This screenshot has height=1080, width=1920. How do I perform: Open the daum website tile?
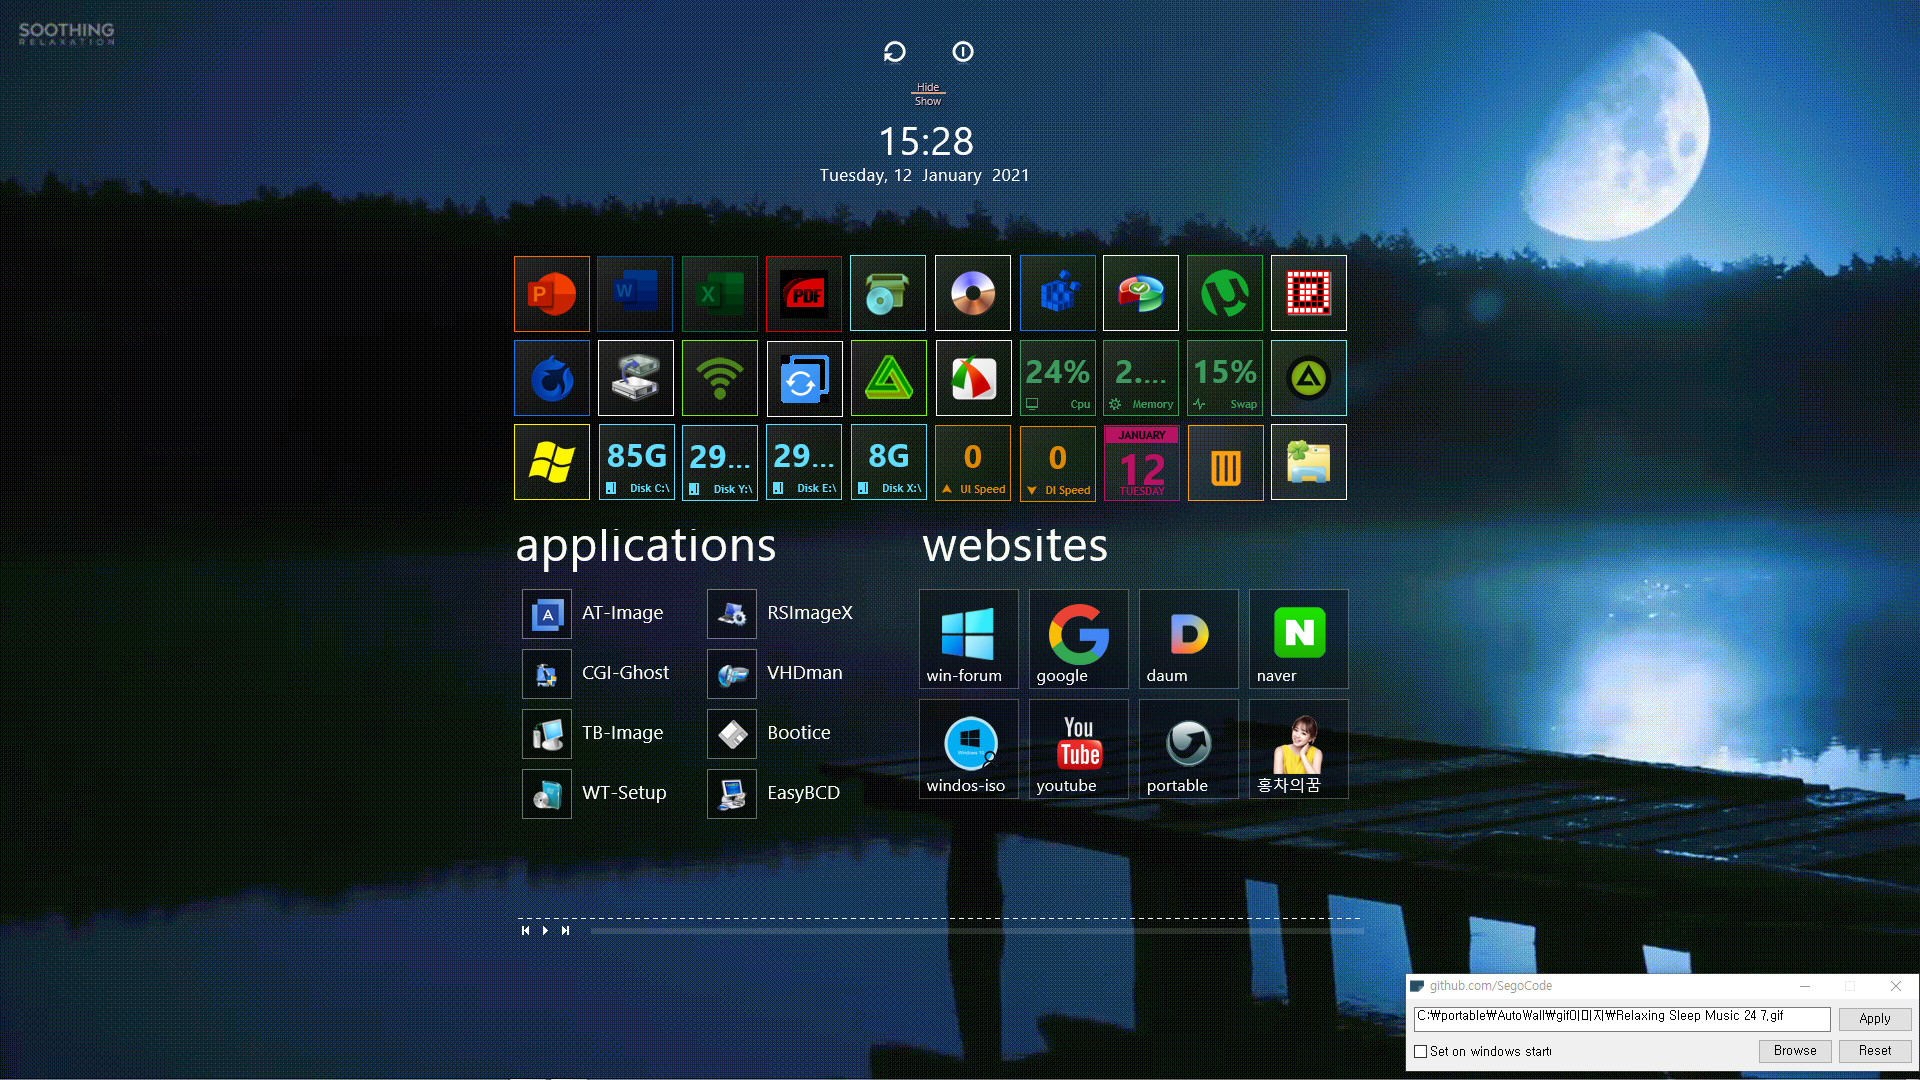point(1188,639)
